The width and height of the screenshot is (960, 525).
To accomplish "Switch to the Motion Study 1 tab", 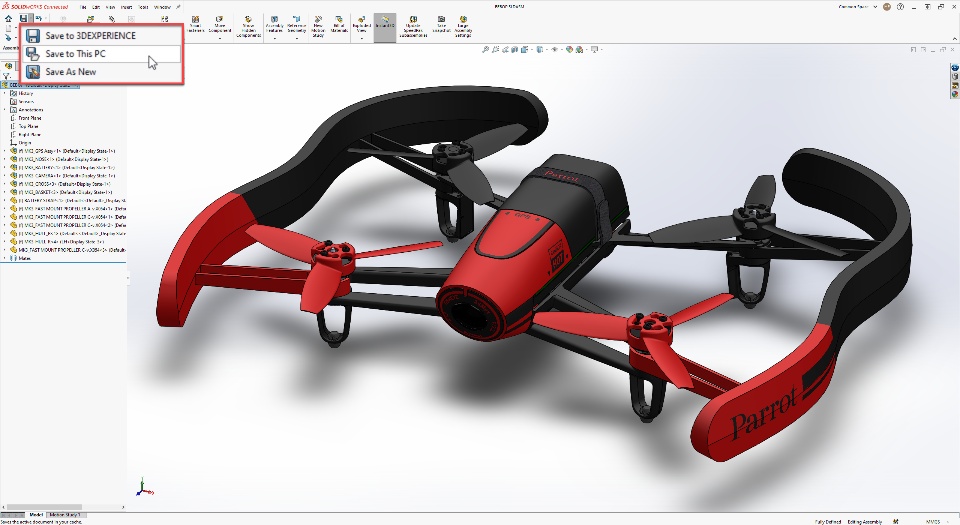I will tap(65, 515).
